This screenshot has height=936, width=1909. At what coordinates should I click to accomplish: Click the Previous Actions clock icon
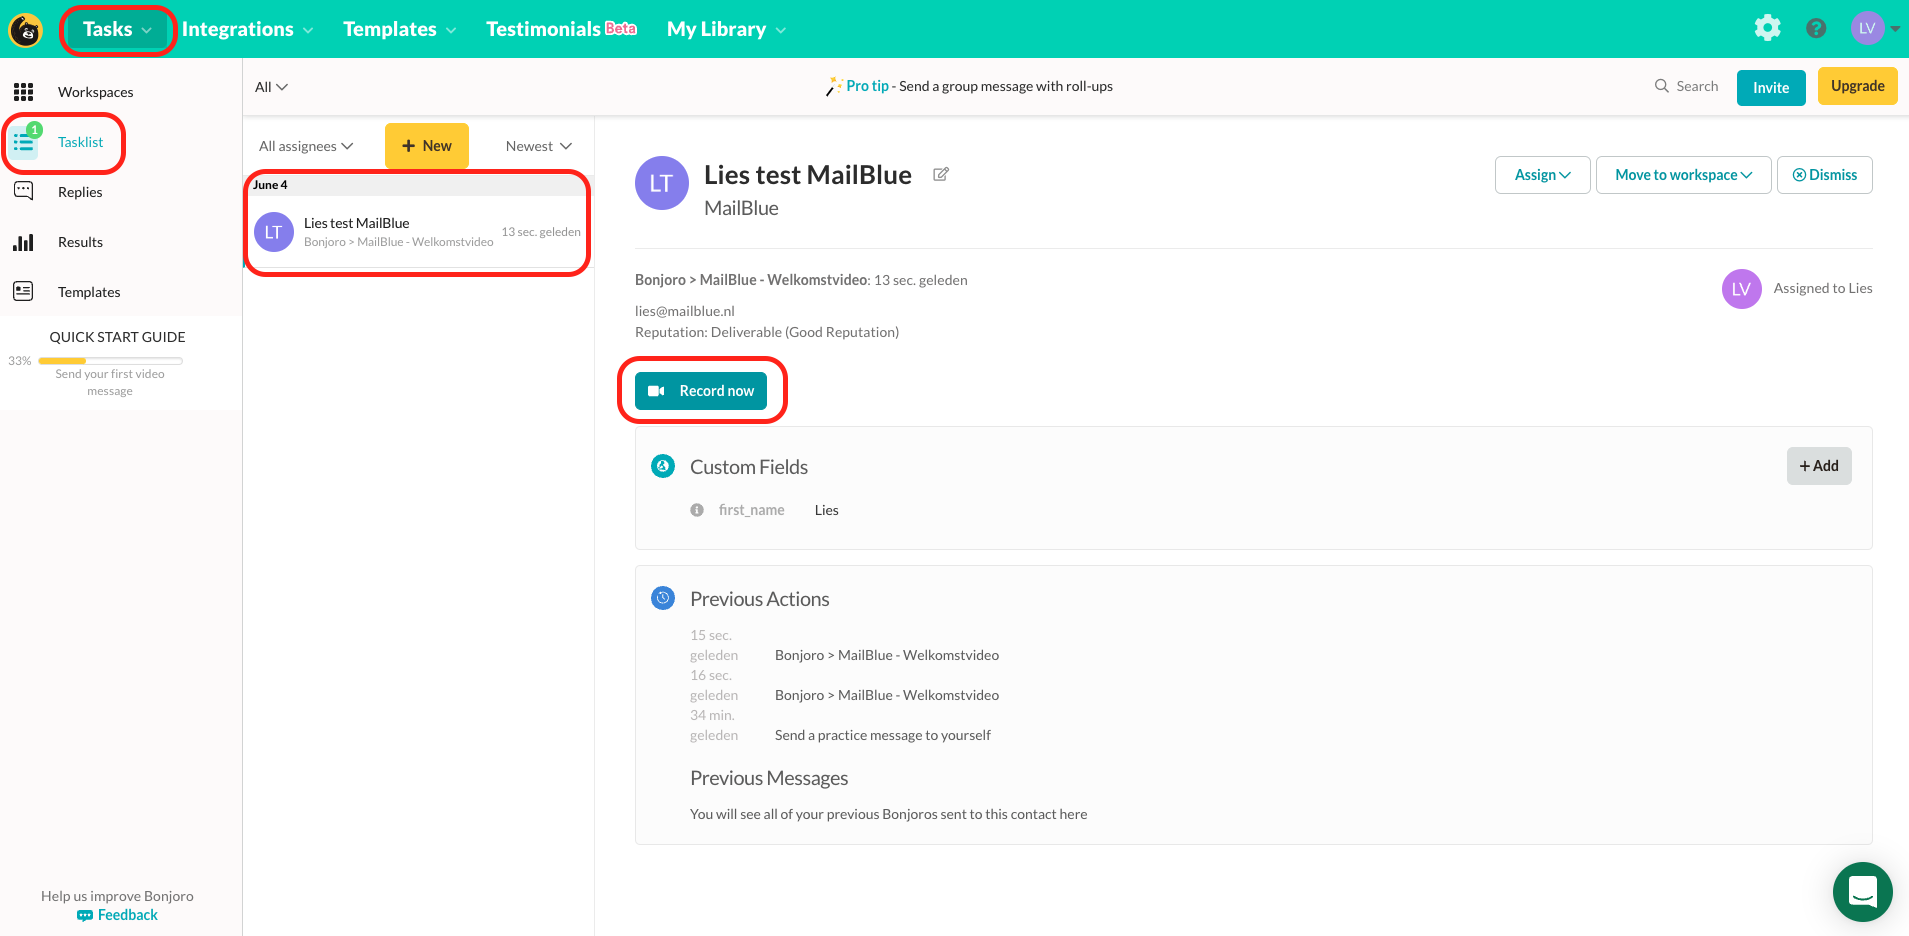[x=663, y=598]
